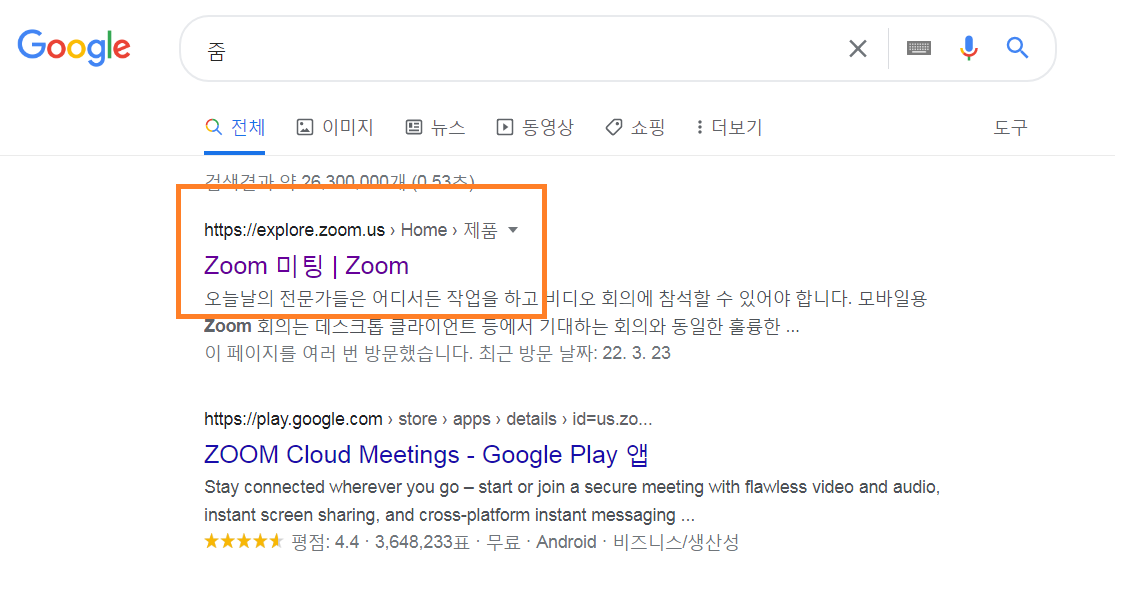Go to Google home via the logo
This screenshot has width=1130, height=592.
click(74, 48)
